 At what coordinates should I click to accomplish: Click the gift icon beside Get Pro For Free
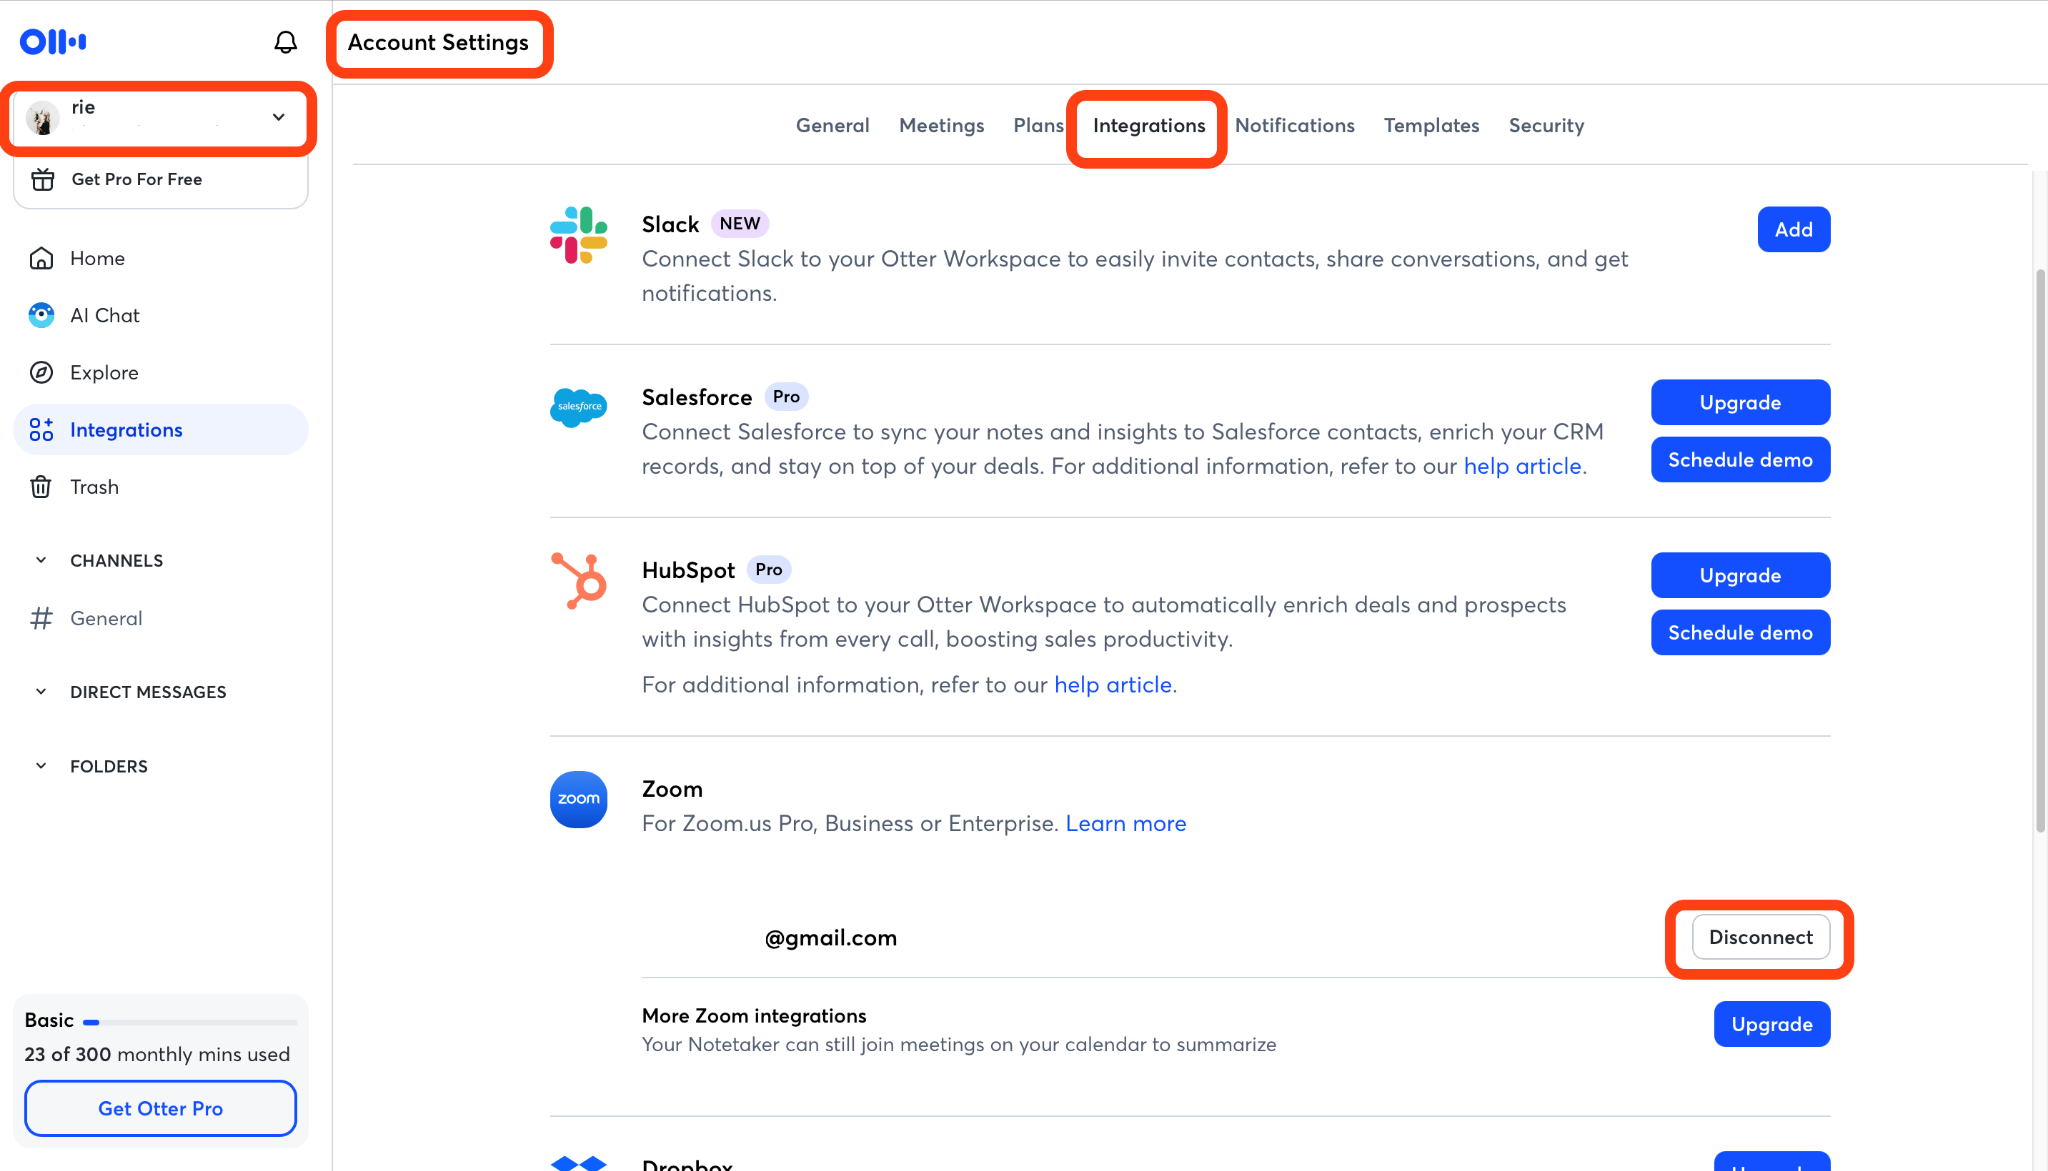tap(43, 179)
